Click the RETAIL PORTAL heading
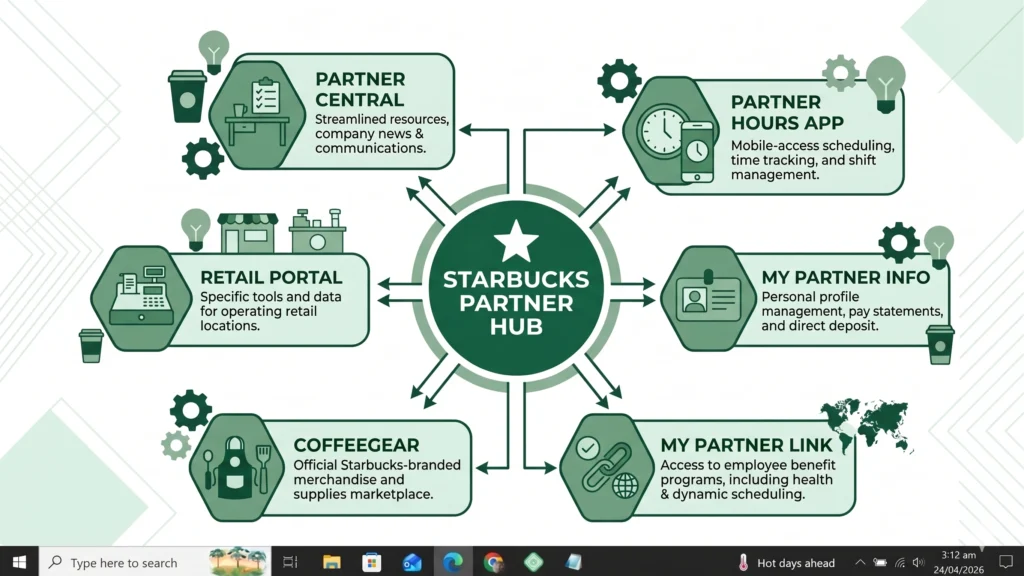 (271, 278)
